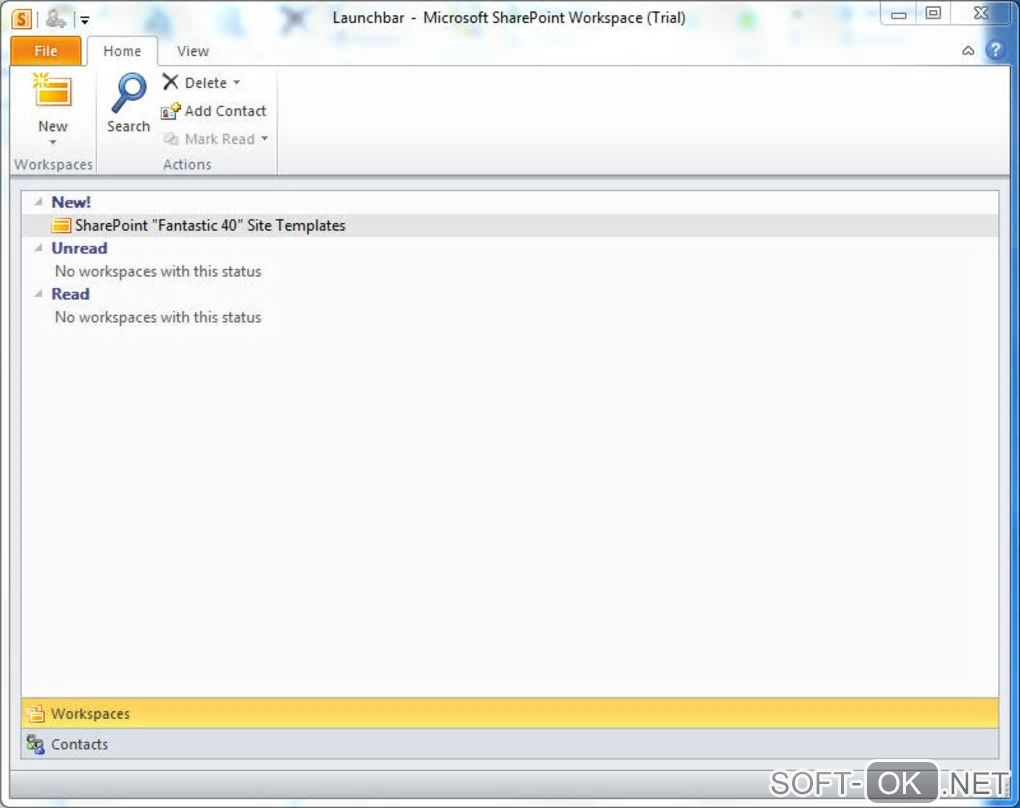Minimize the Launchbar window
Screen dimensions: 1020x808
(x=899, y=14)
